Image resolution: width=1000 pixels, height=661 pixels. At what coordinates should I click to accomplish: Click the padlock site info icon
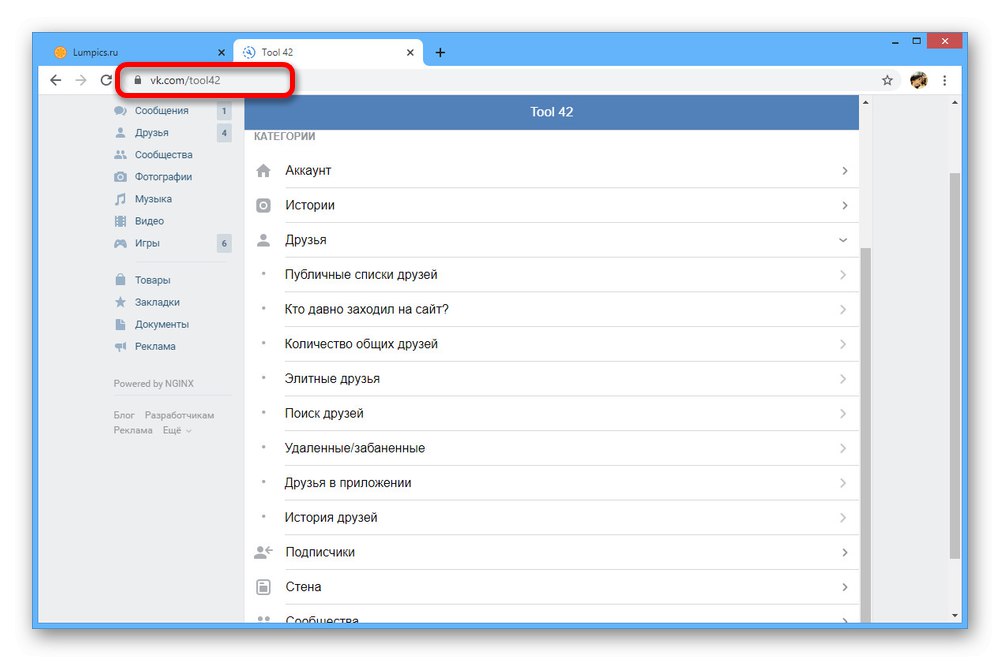click(x=137, y=80)
